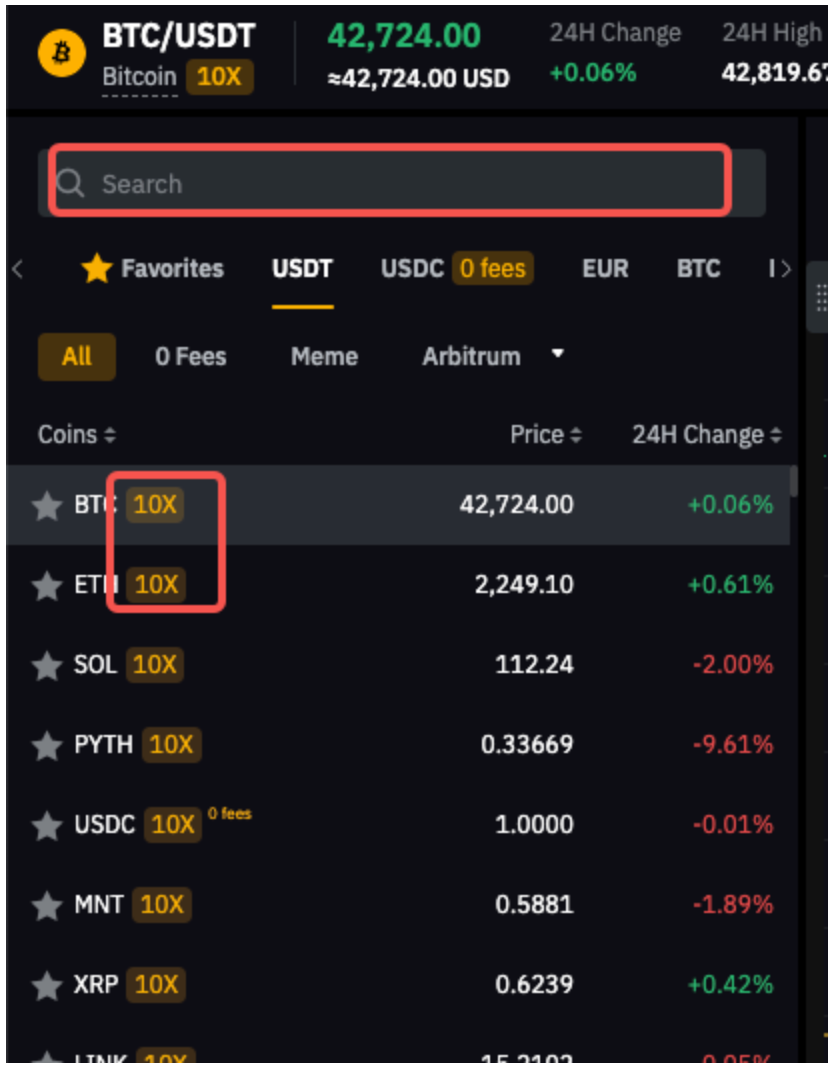
Task: Favorite BTC with its star toggle
Action: pyautogui.click(x=47, y=506)
